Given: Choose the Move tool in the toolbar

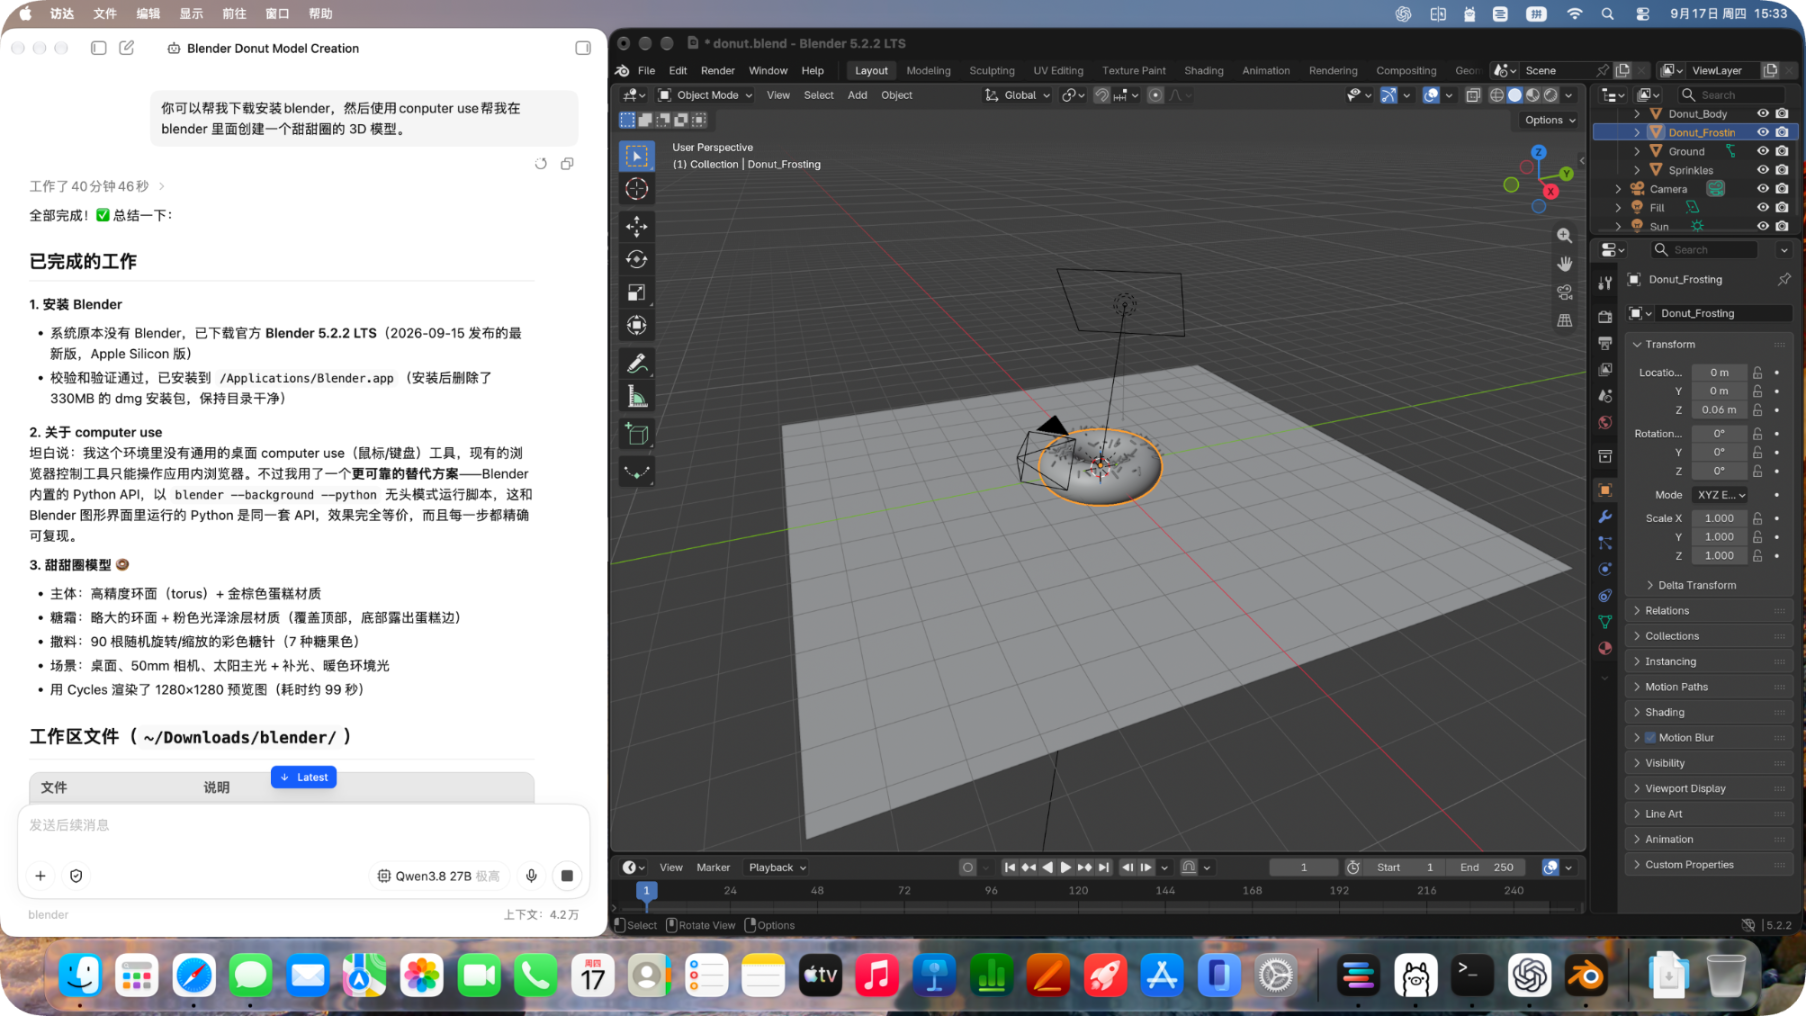Looking at the screenshot, I should [637, 227].
